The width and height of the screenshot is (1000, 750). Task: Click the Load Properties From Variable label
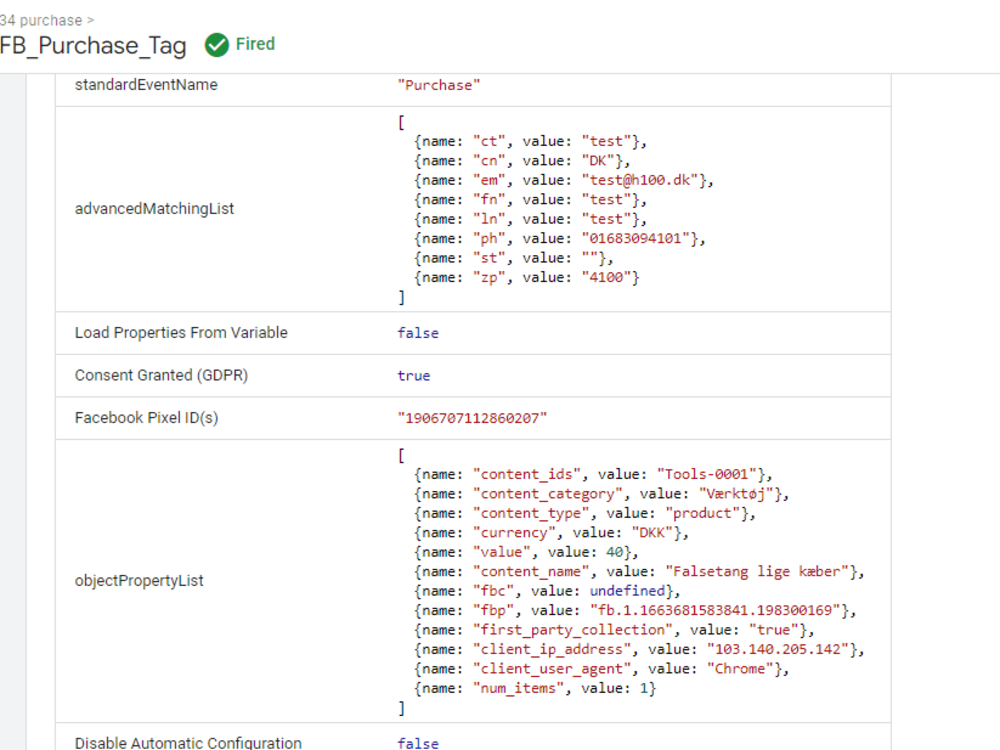pos(181,333)
